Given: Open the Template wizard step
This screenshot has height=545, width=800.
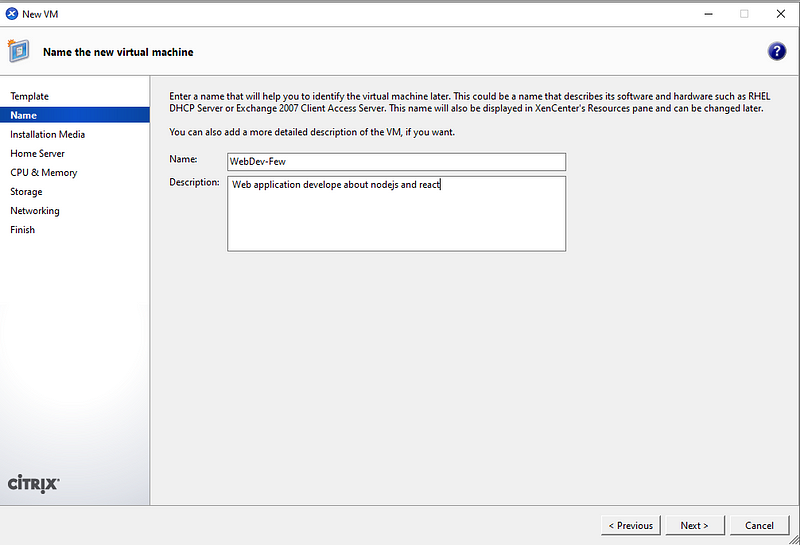Looking at the screenshot, I should point(29,96).
